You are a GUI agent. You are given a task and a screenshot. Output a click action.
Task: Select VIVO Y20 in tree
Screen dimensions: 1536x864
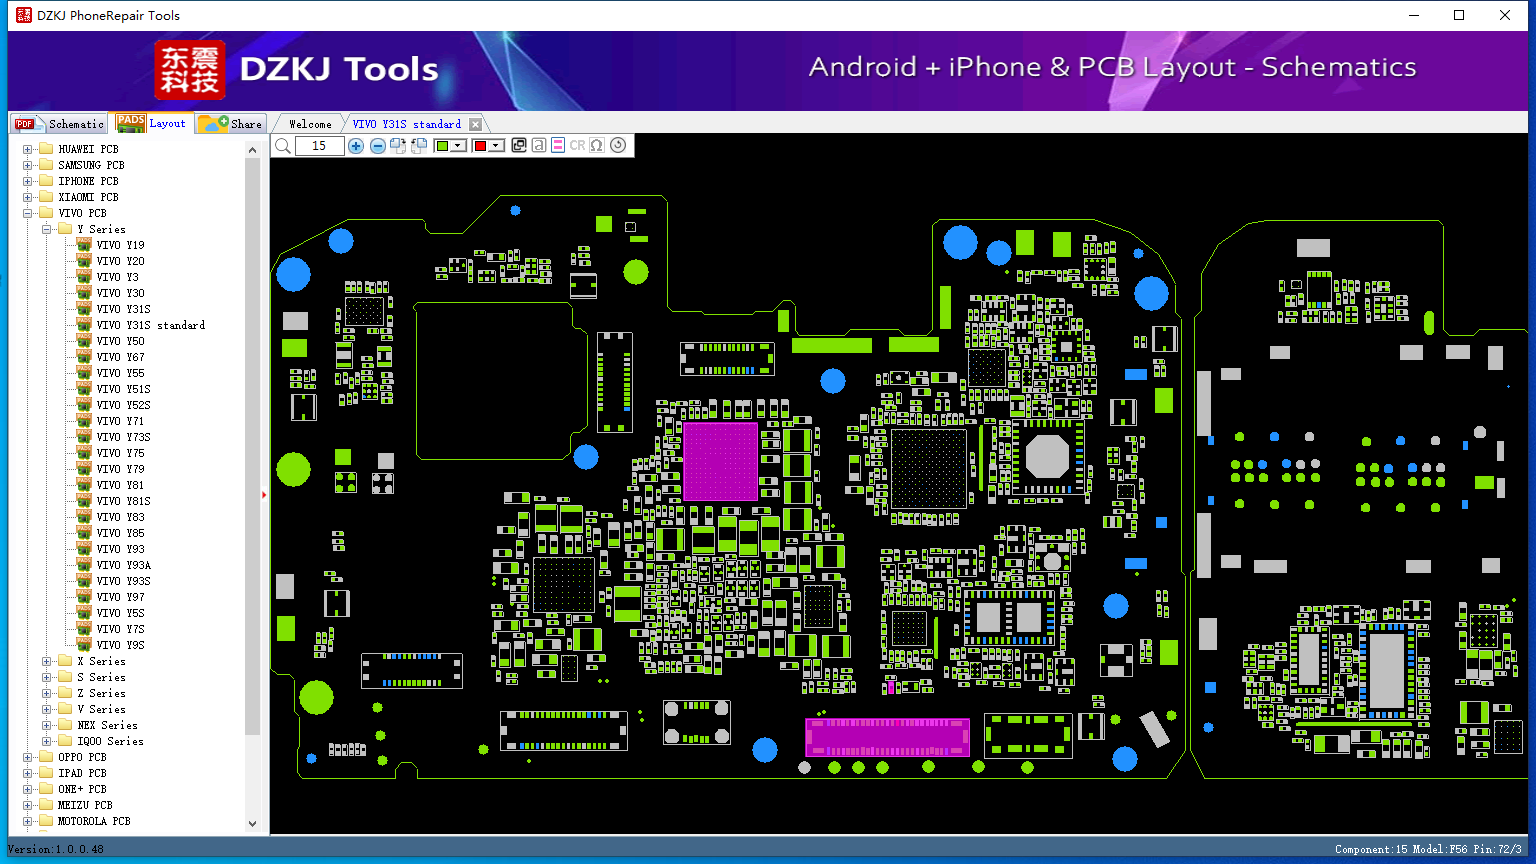pyautogui.click(x=120, y=261)
